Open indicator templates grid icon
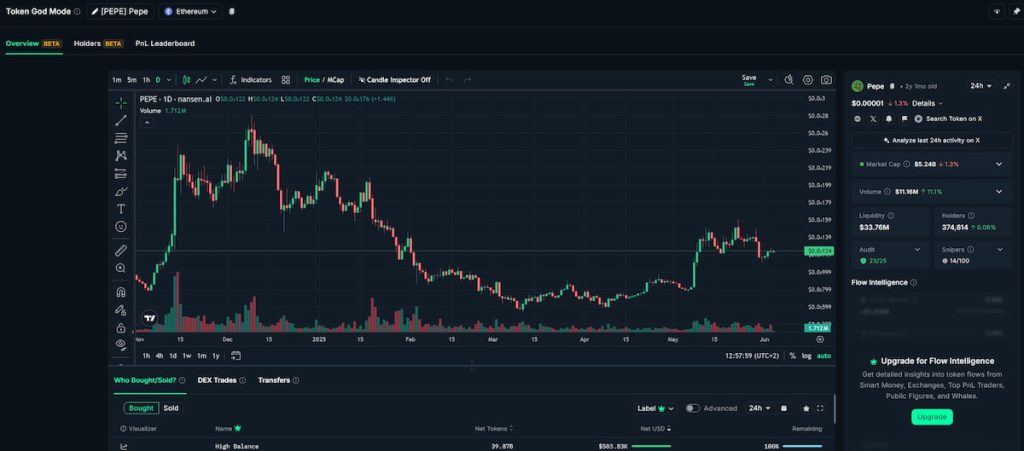Screen dimensions: 1024x451 click(x=285, y=80)
